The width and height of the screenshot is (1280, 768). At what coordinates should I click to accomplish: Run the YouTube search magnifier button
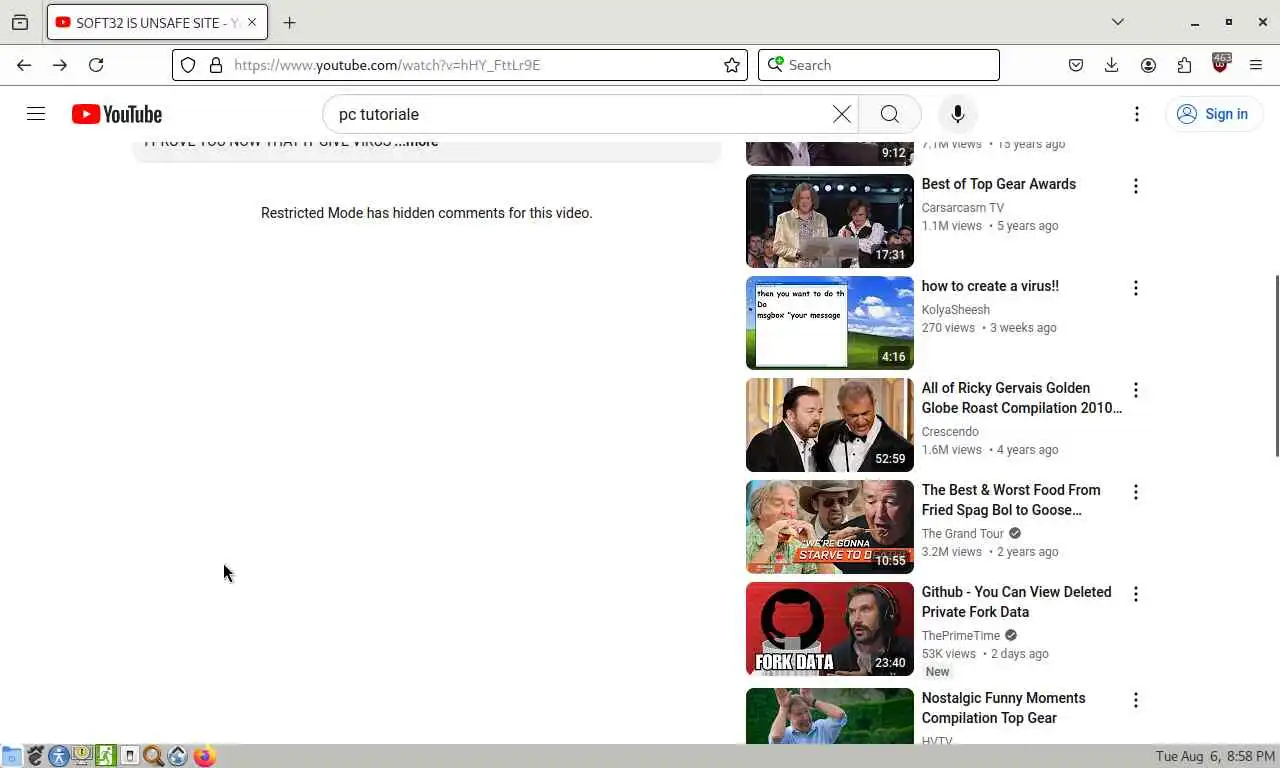click(x=890, y=114)
